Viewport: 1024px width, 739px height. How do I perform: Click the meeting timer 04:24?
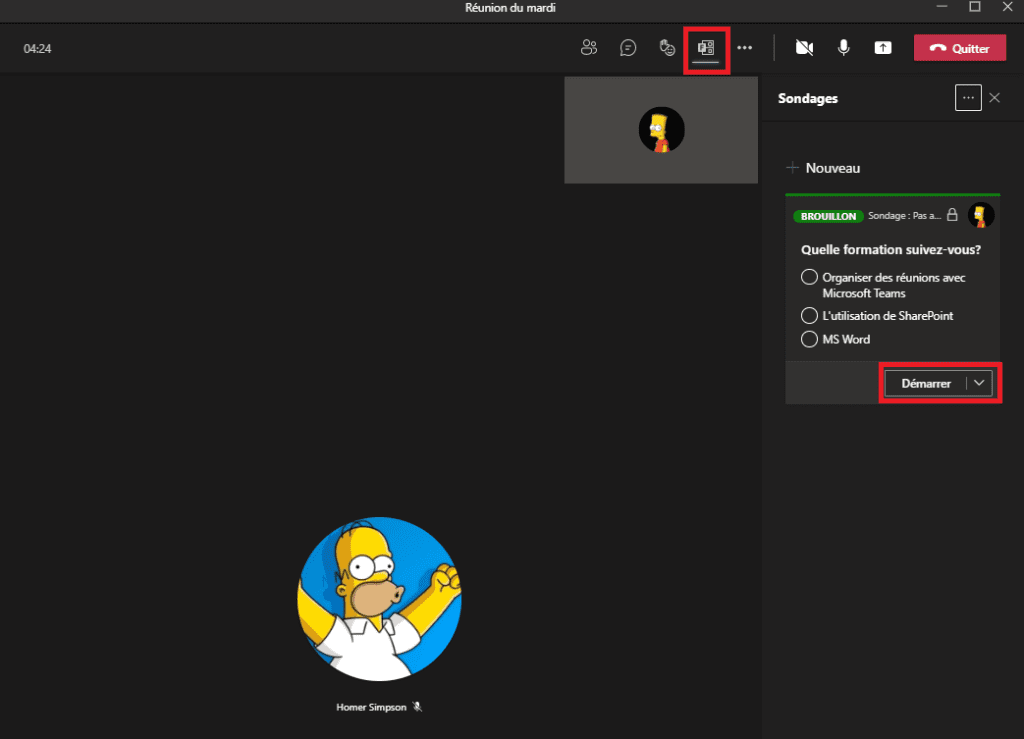click(37, 49)
